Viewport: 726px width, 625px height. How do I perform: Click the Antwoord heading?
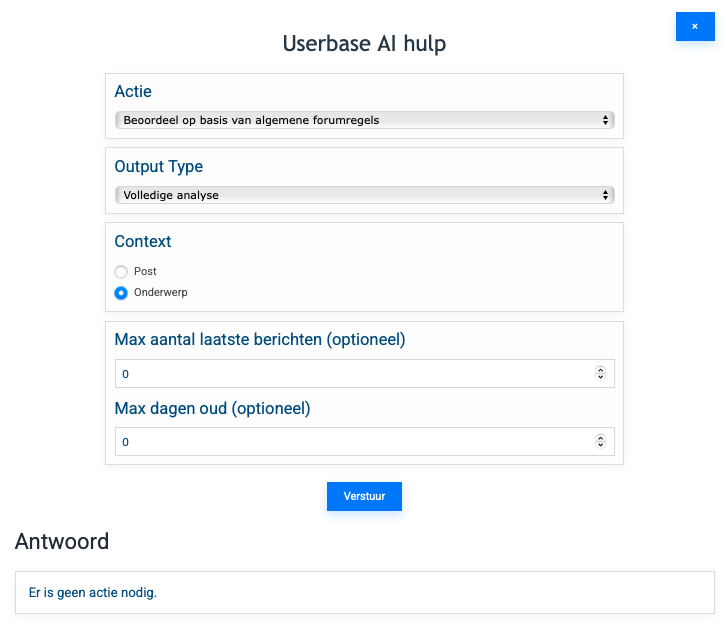[62, 541]
